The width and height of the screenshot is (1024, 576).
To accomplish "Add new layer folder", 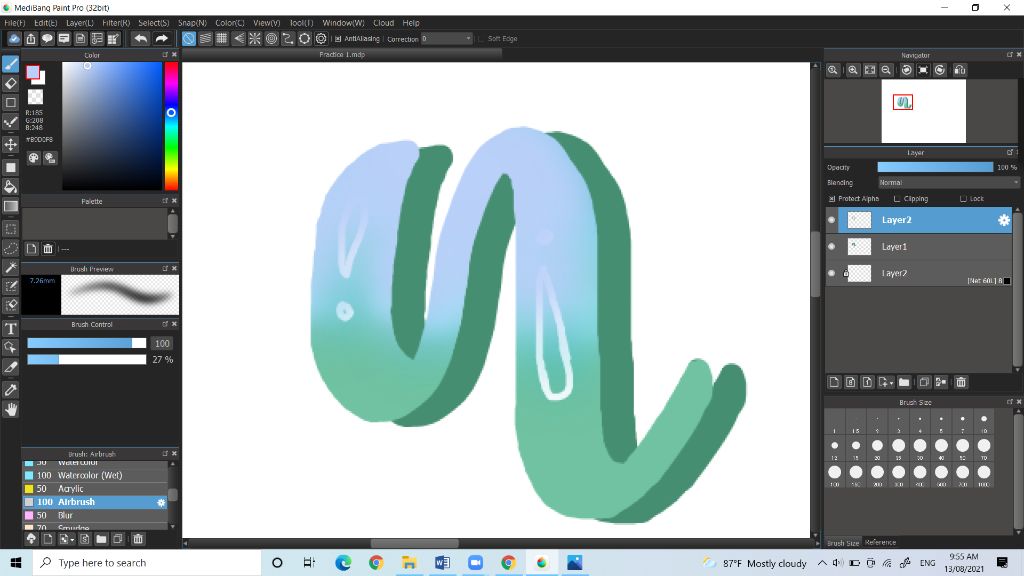I will 904,382.
